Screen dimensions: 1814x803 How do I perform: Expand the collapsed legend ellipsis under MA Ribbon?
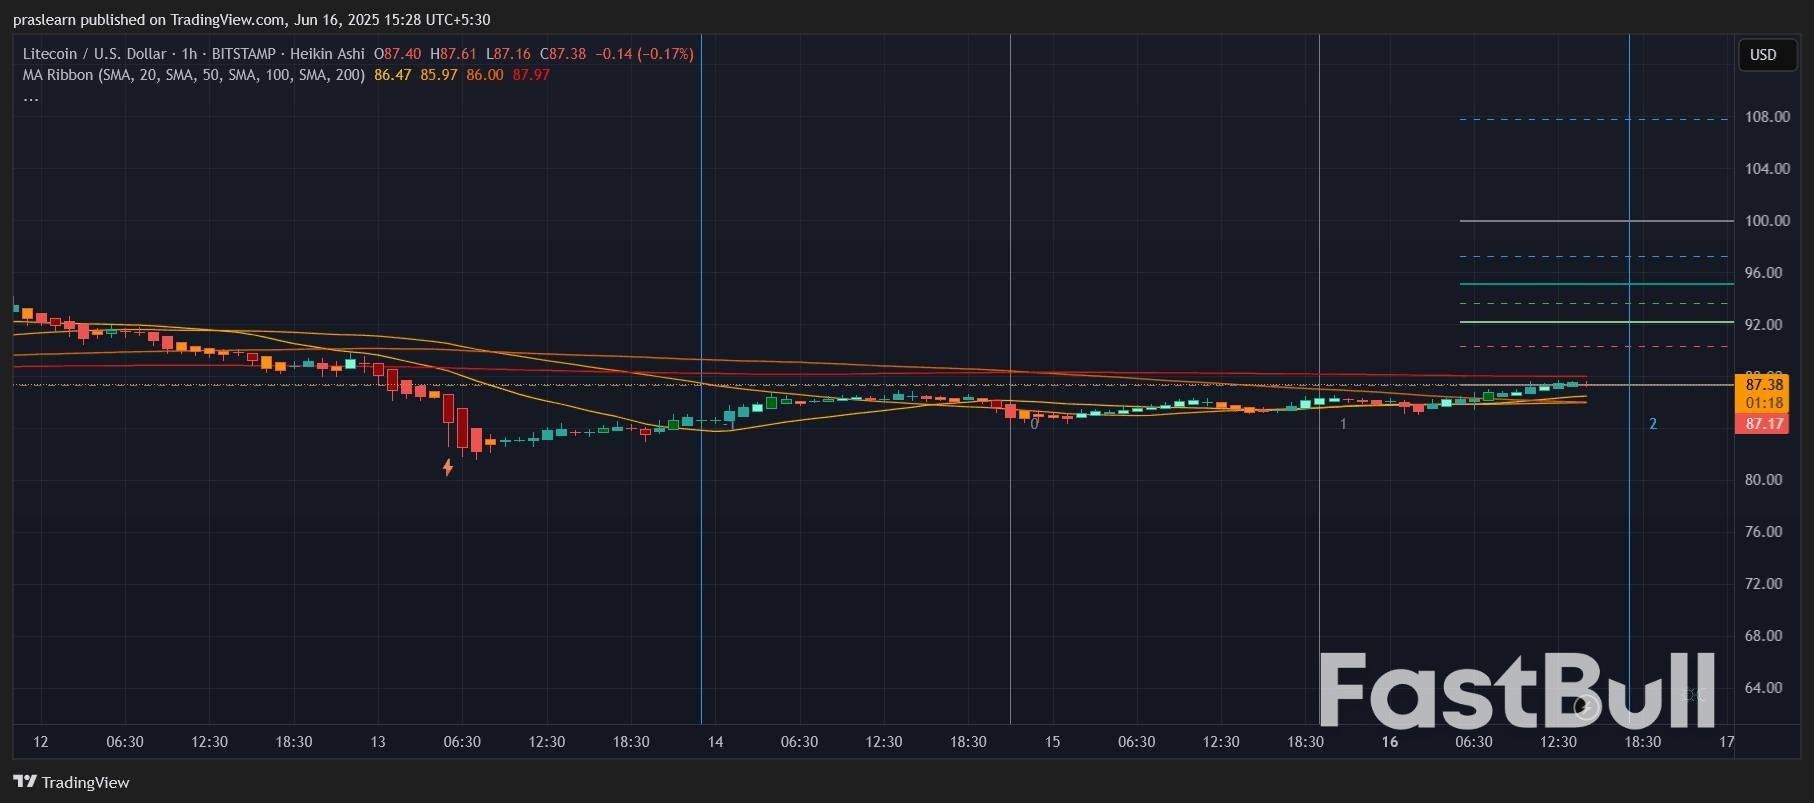click(x=31, y=97)
